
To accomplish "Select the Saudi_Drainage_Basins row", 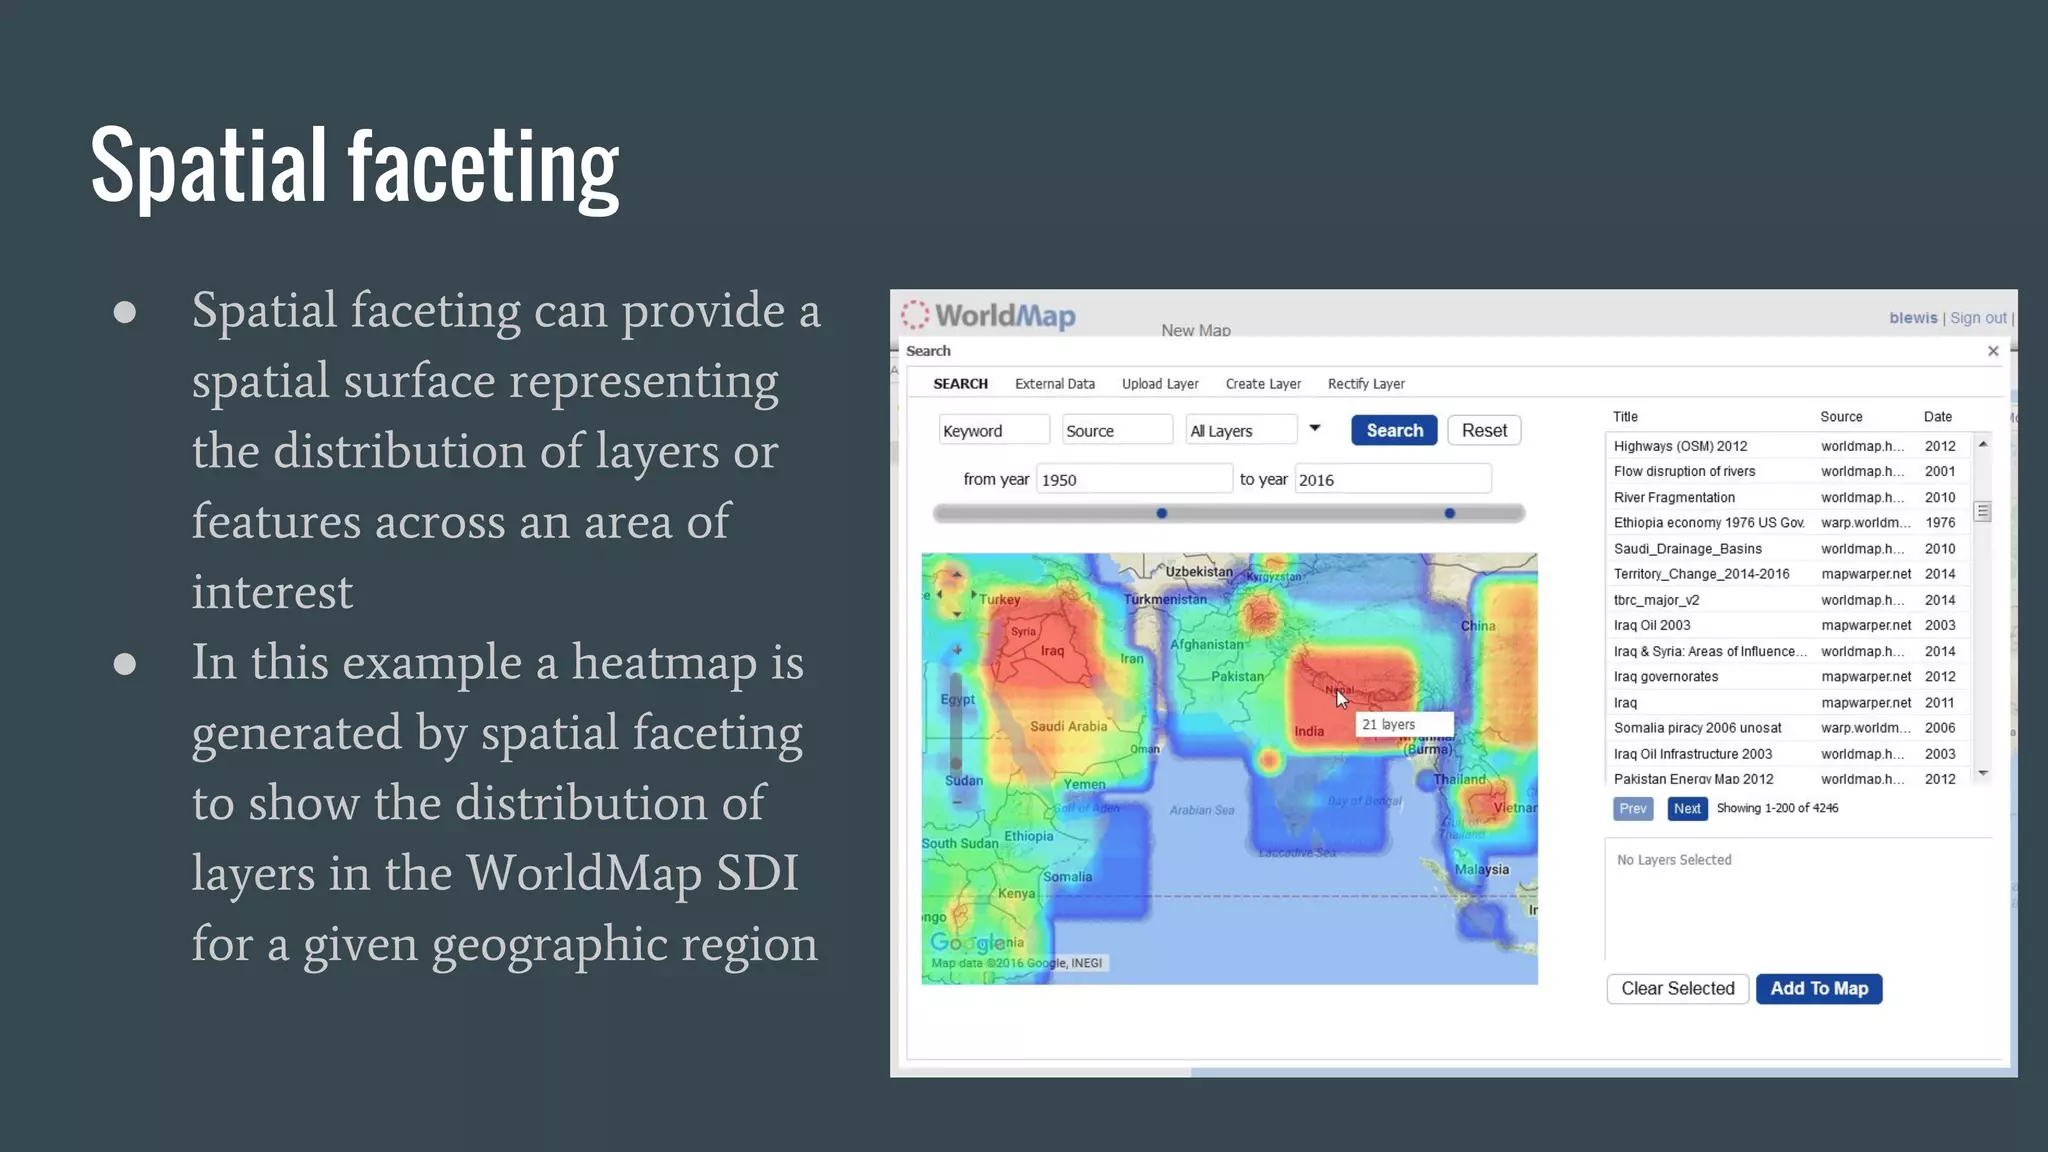I will 1788,549.
